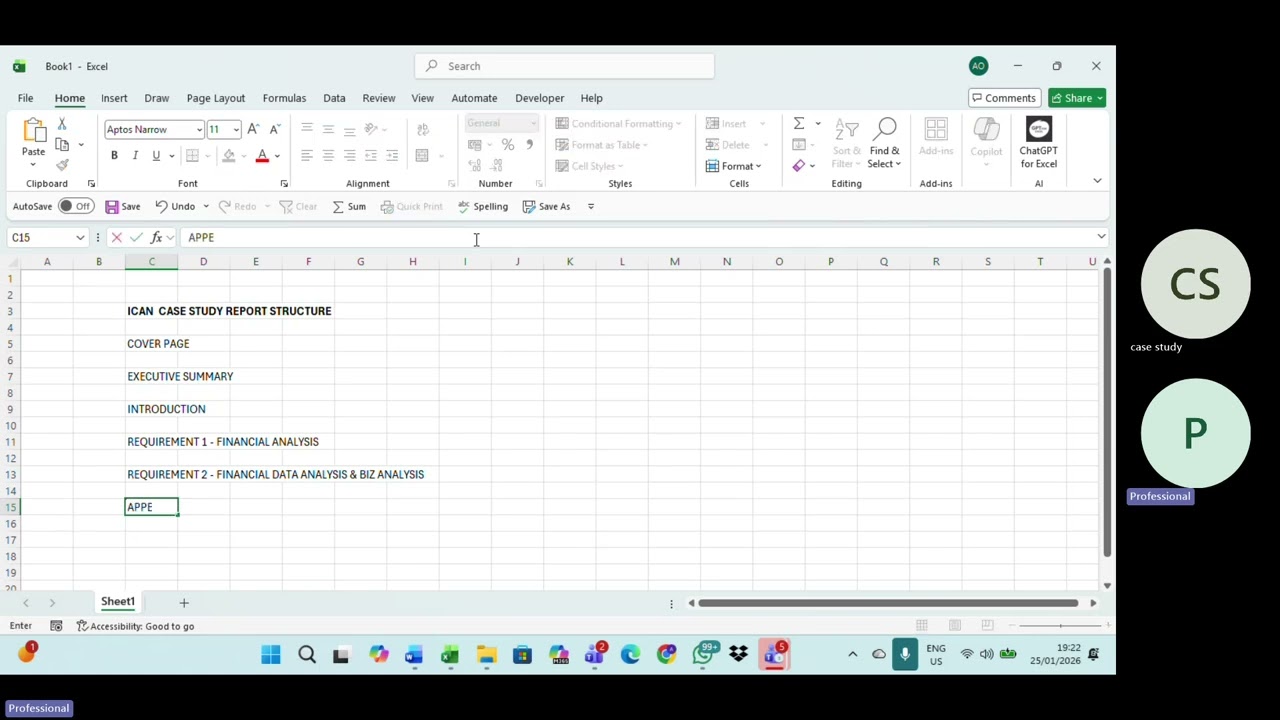The image size is (1280, 720).
Task: Open Microsoft Edge from the taskbar
Action: [630, 655]
